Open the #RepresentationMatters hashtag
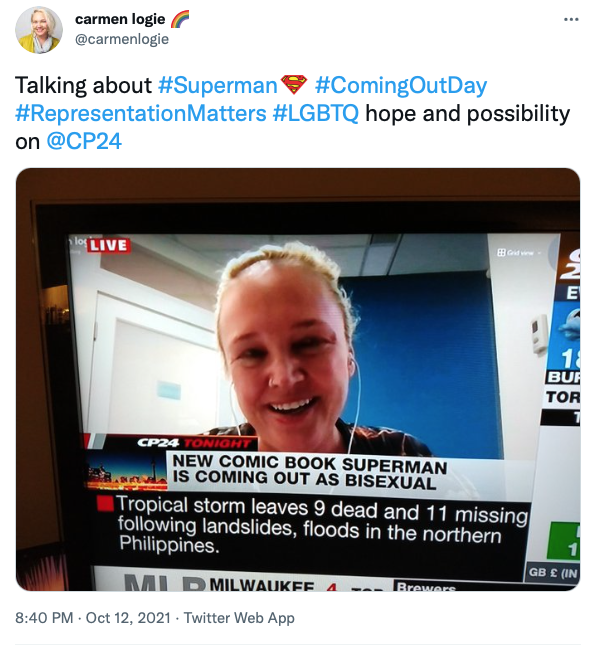 (140, 113)
